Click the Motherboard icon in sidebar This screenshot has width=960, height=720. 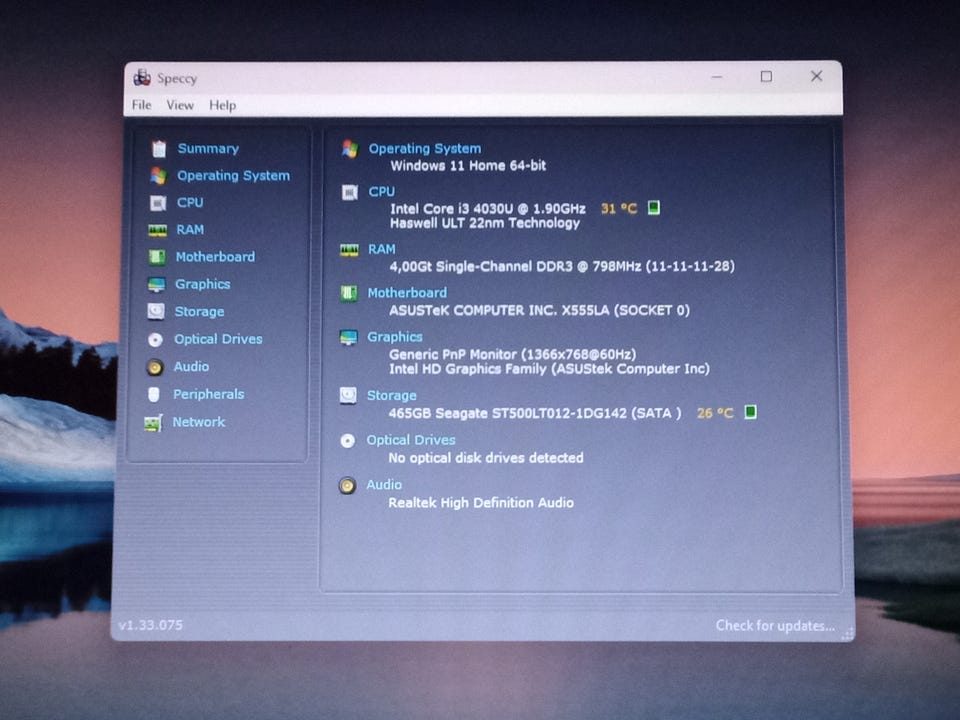coord(157,257)
